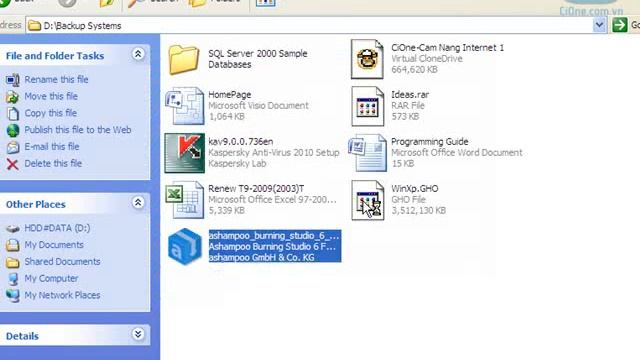Click the My Documents folder icon
640x360 pixels.
(13, 245)
